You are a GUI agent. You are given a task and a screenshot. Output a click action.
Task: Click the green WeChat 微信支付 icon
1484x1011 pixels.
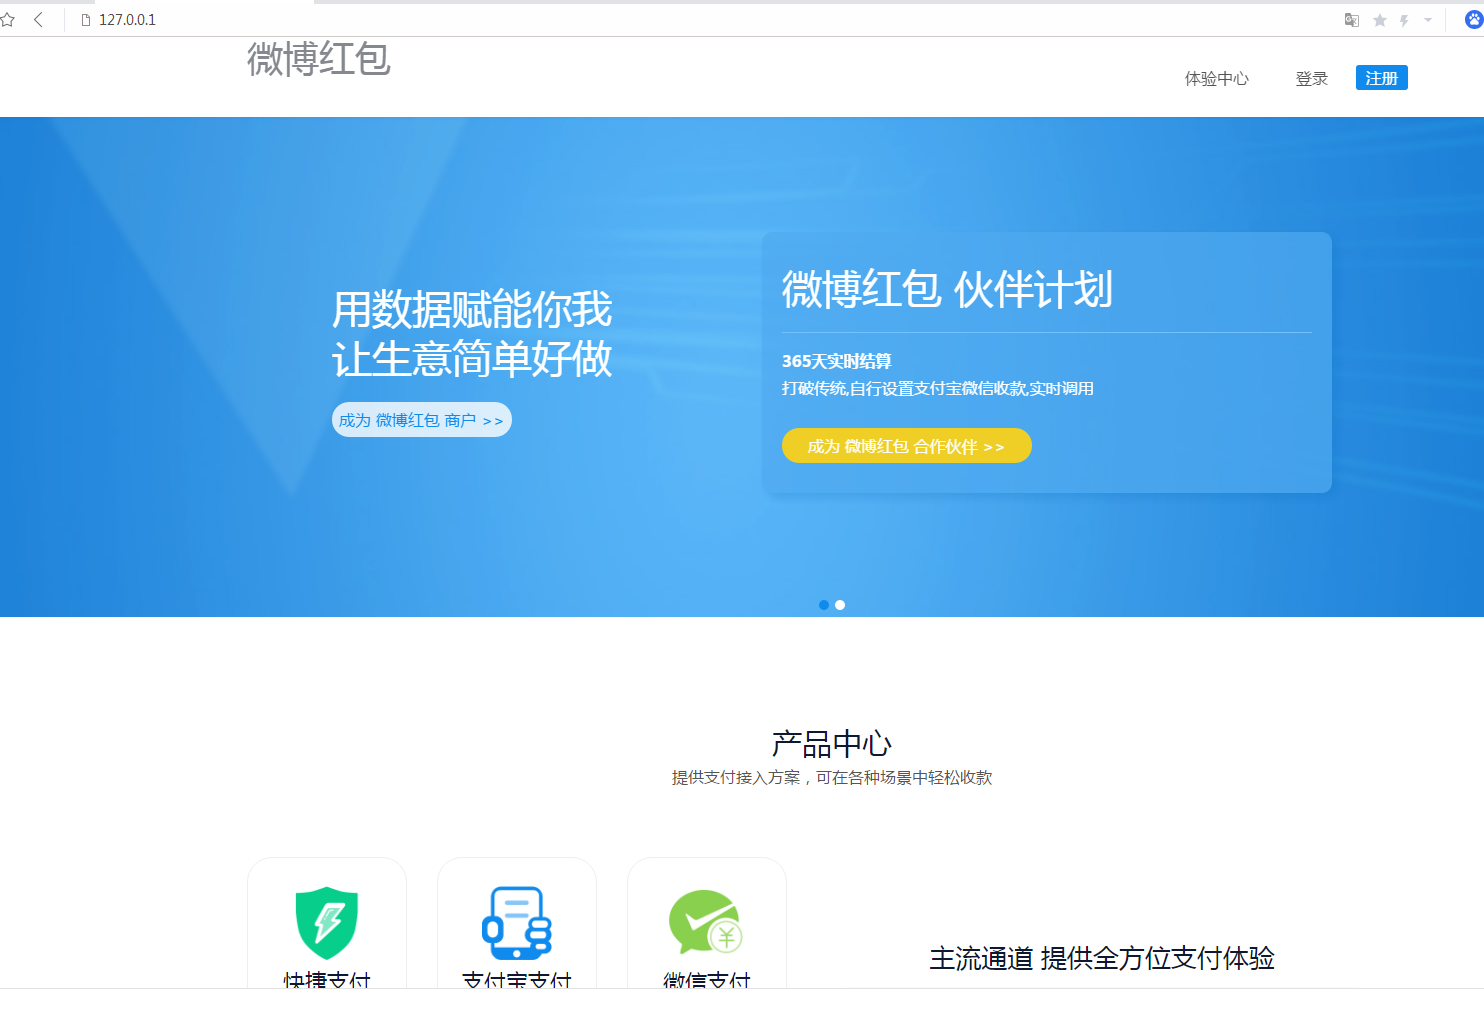pos(706,922)
